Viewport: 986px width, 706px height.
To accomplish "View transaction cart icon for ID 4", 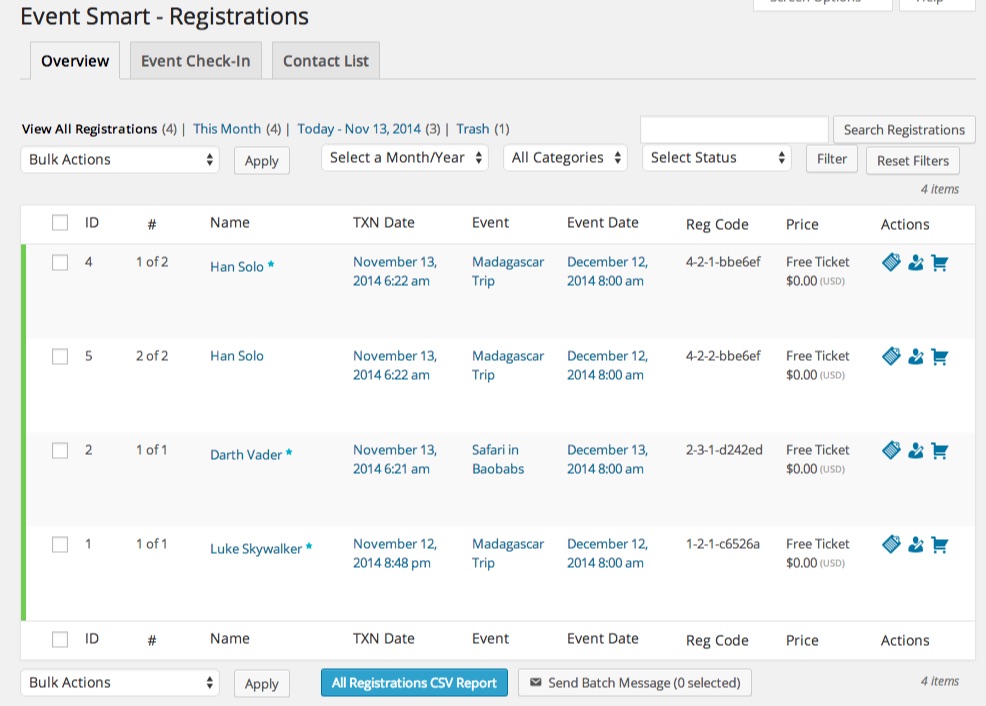I will (x=939, y=263).
